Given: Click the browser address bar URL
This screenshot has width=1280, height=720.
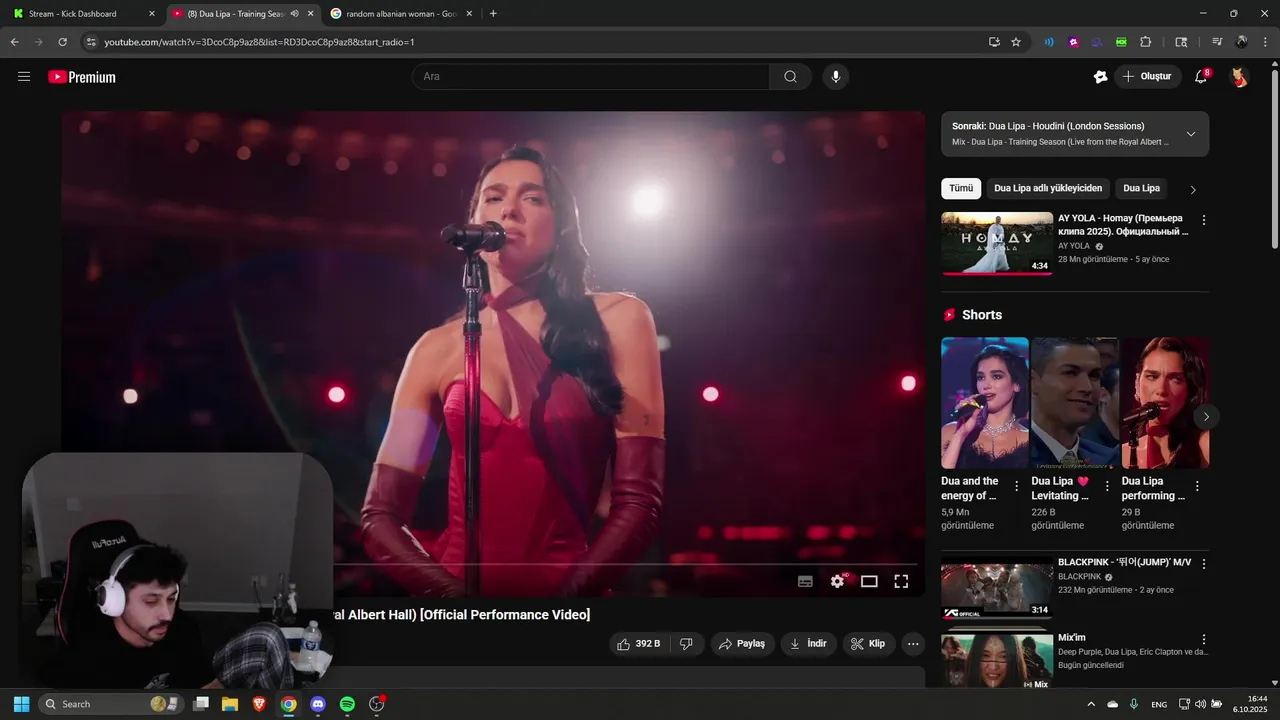Looking at the screenshot, I should coord(259,42).
